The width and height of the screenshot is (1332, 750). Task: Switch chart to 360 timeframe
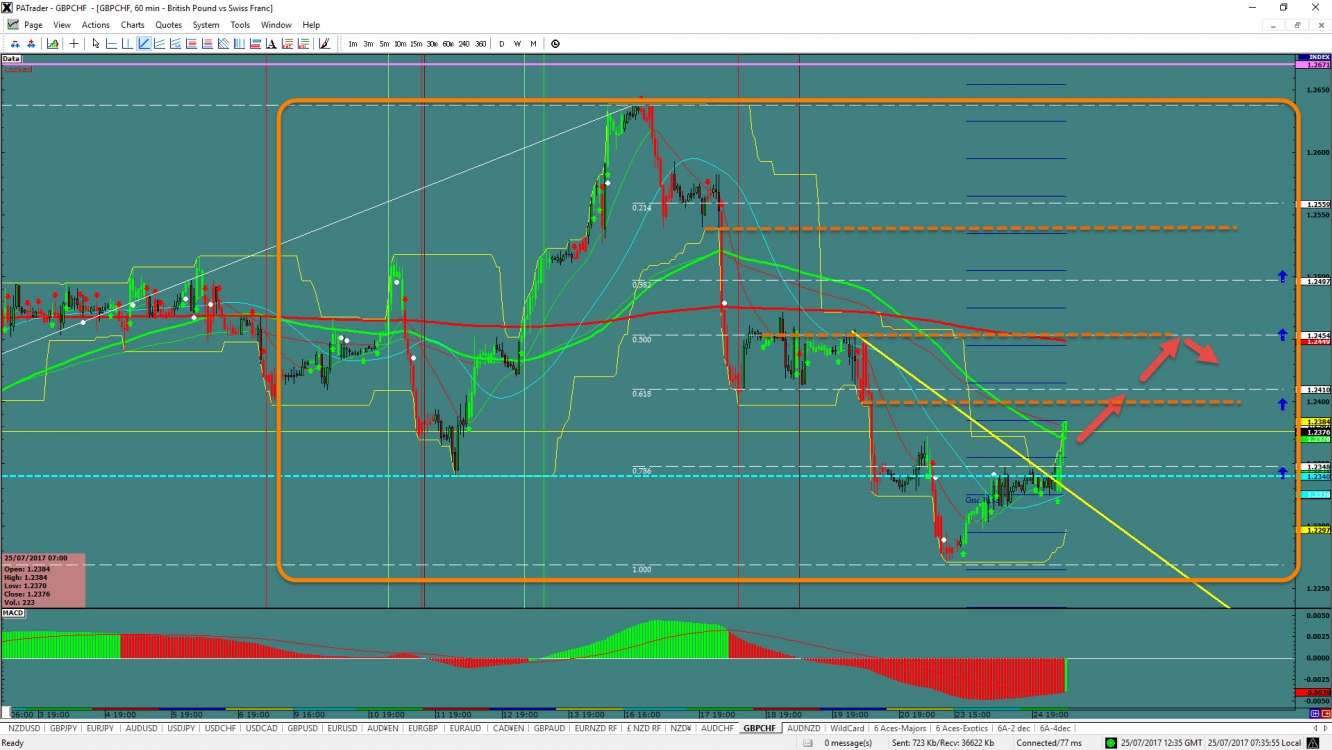pos(481,43)
